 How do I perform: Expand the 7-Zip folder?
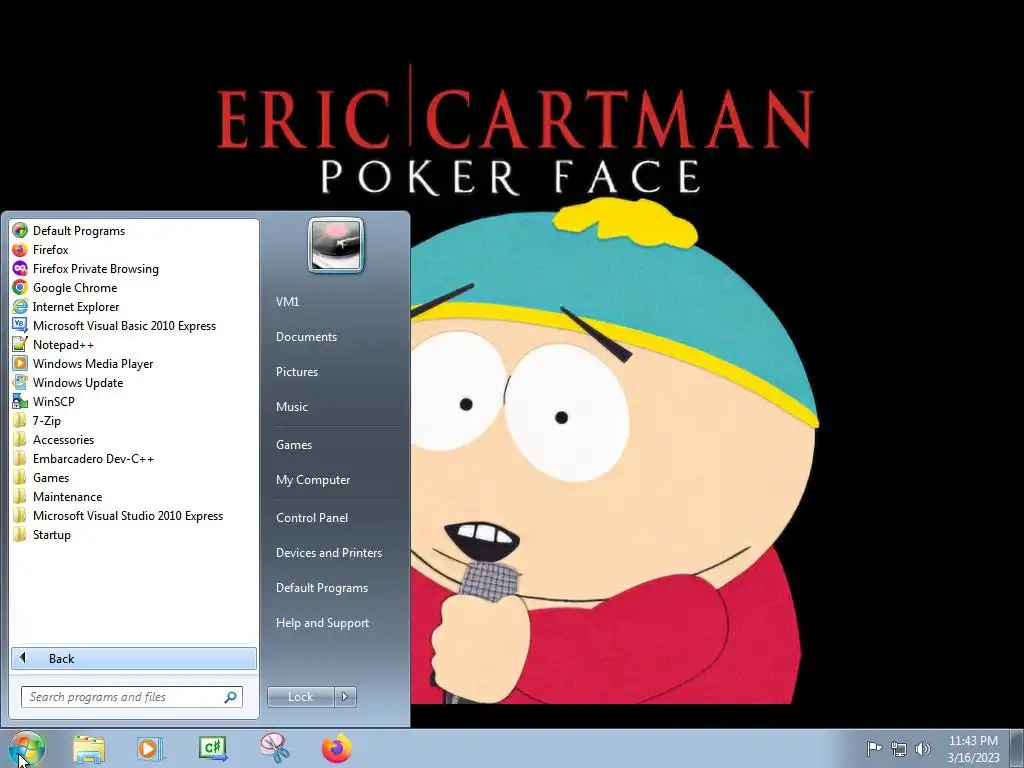134,420
